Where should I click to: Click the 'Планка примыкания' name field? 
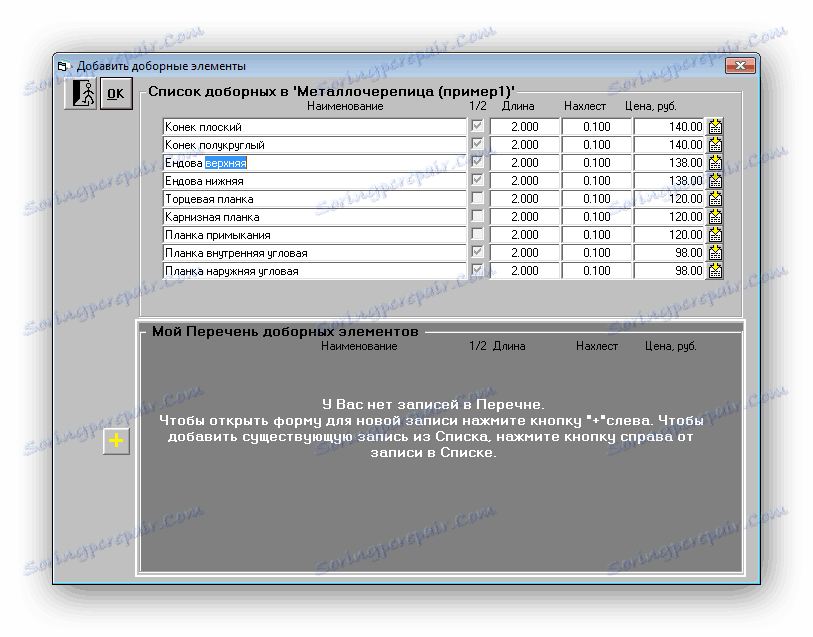point(315,235)
